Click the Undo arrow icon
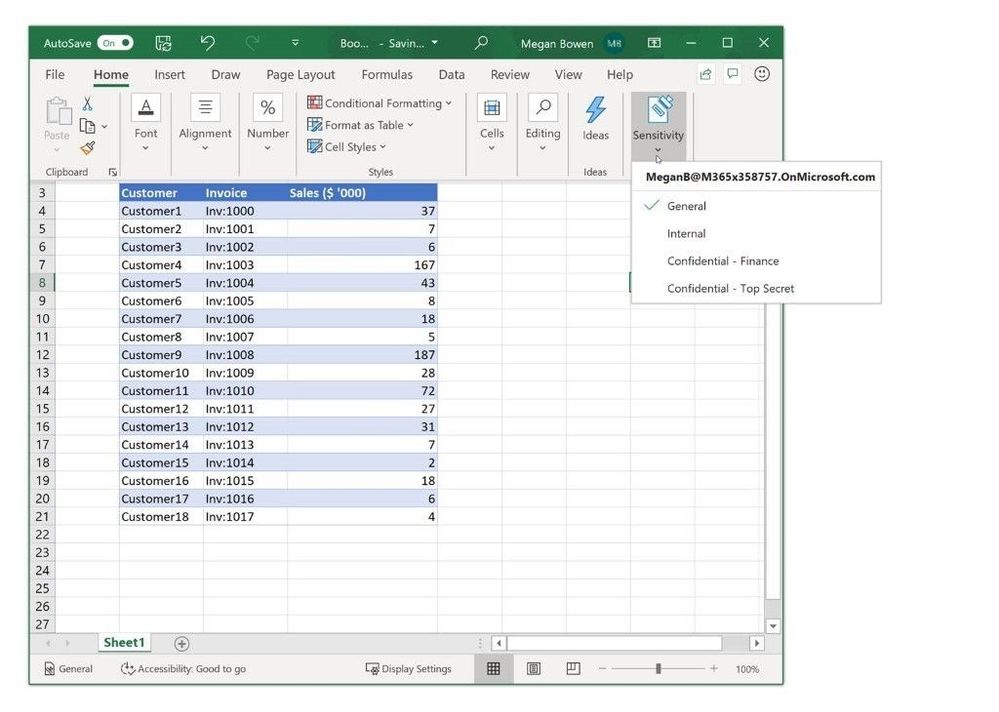The width and height of the screenshot is (999, 712). tap(208, 43)
